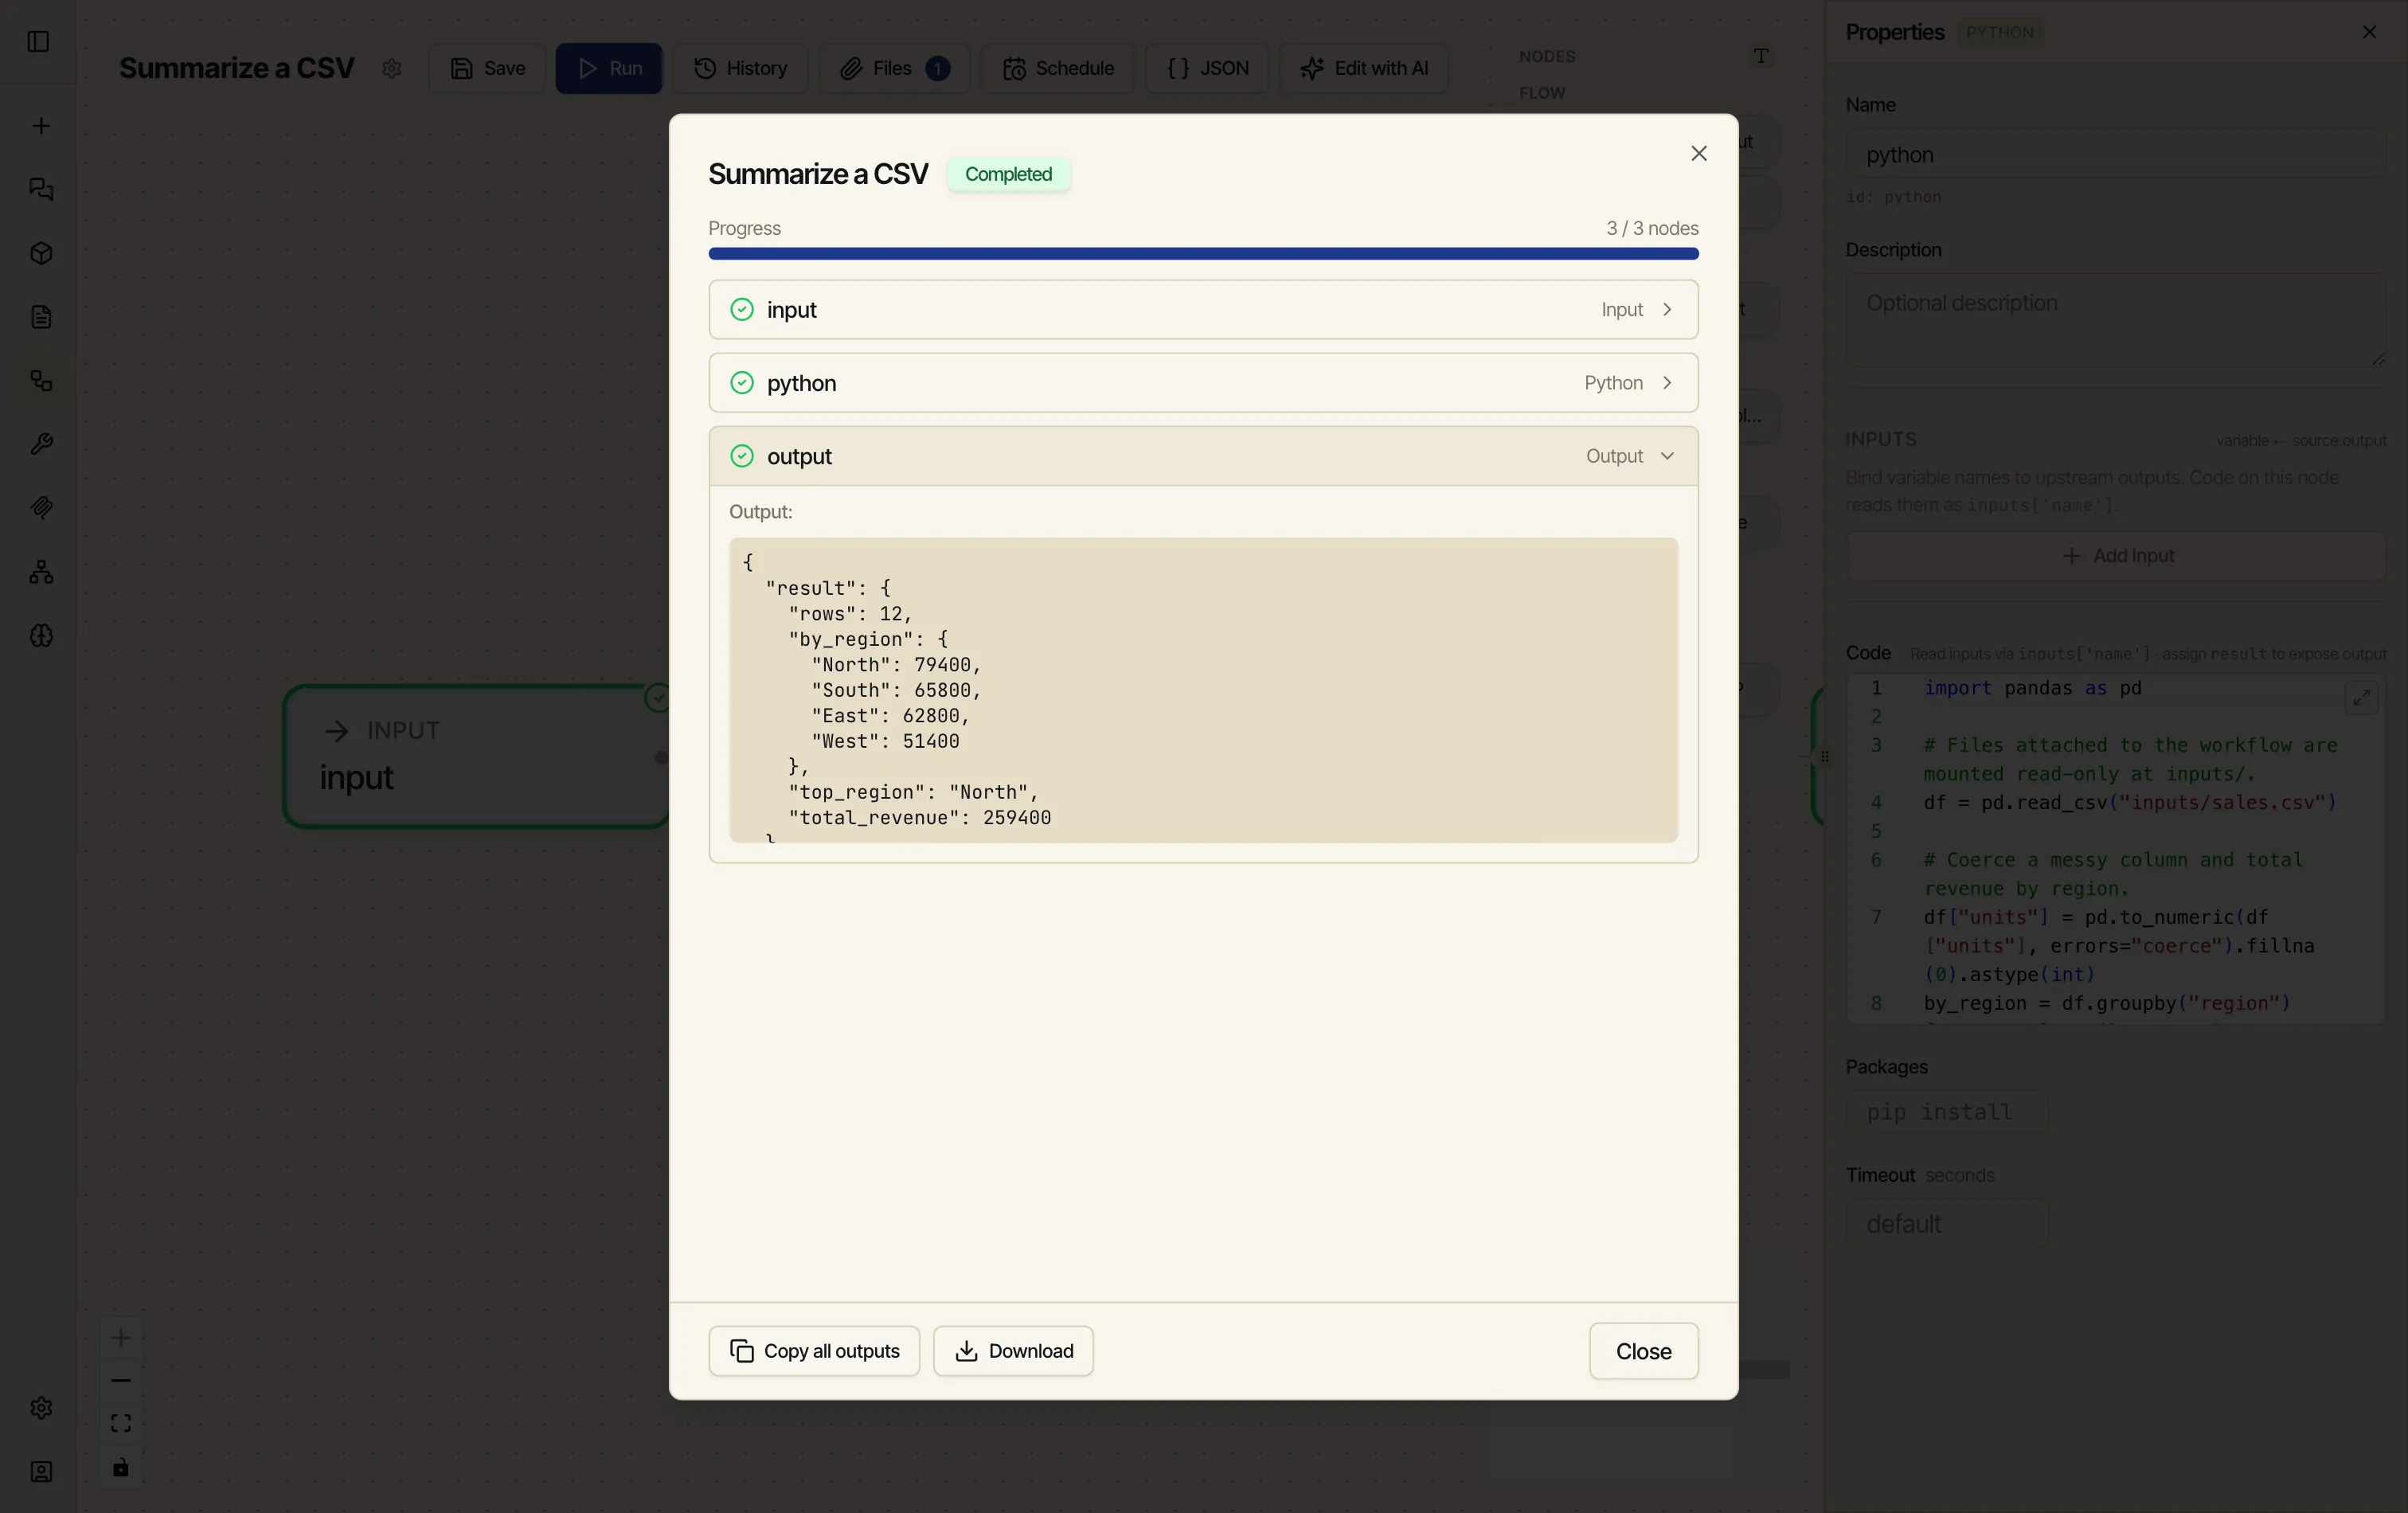Close the run dialog with the X
Image resolution: width=2408 pixels, height=1513 pixels.
point(1699,153)
